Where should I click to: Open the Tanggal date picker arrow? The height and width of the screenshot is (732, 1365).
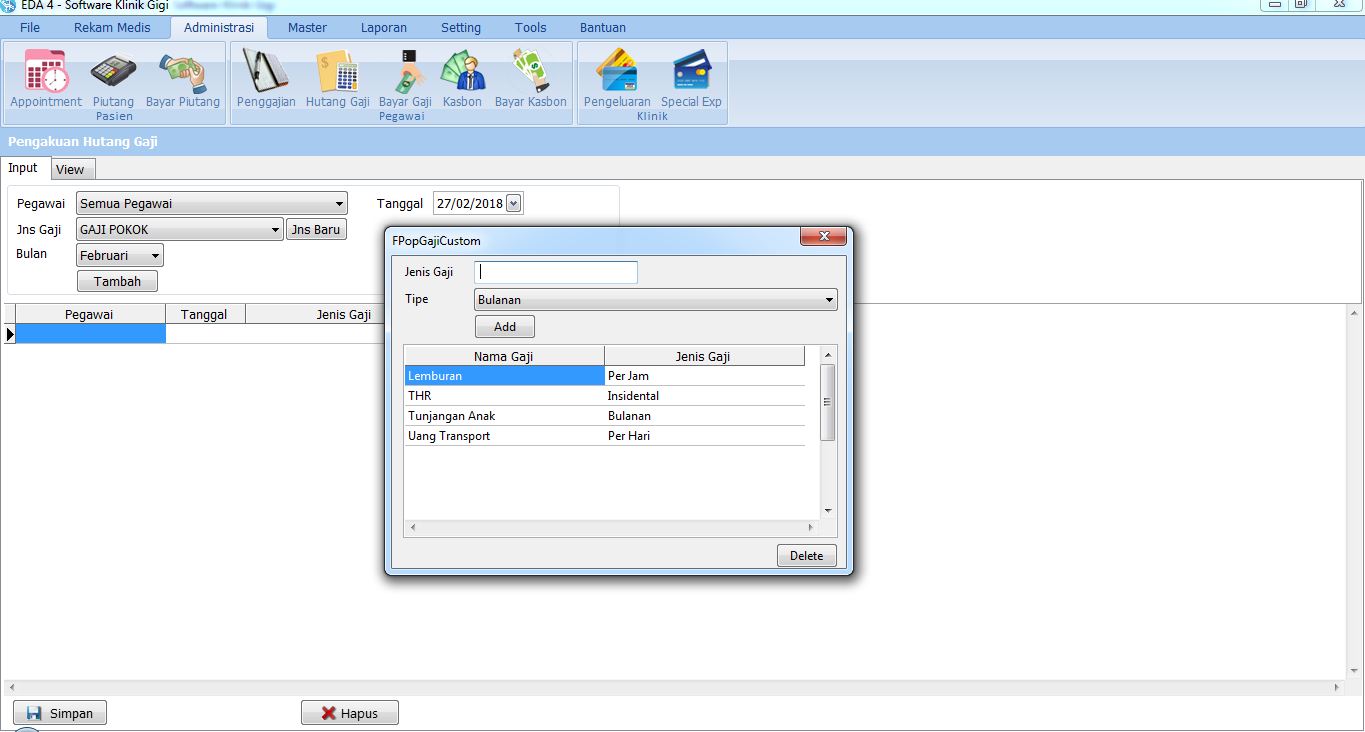(x=514, y=204)
